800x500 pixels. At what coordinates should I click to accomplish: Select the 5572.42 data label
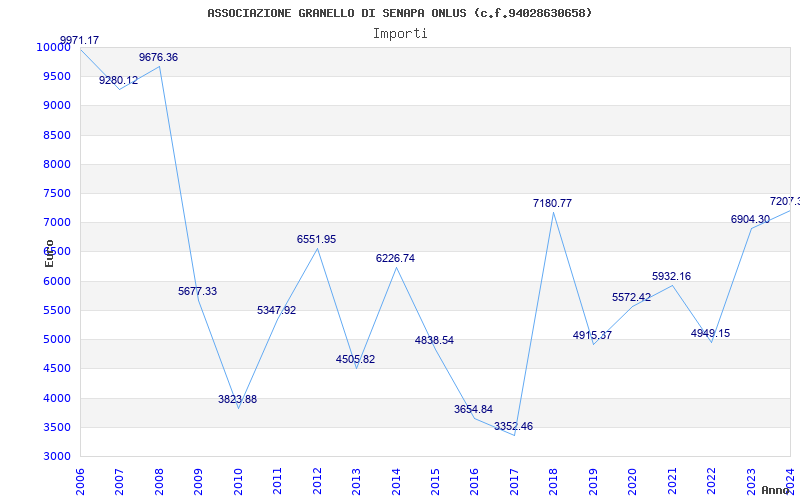click(632, 297)
